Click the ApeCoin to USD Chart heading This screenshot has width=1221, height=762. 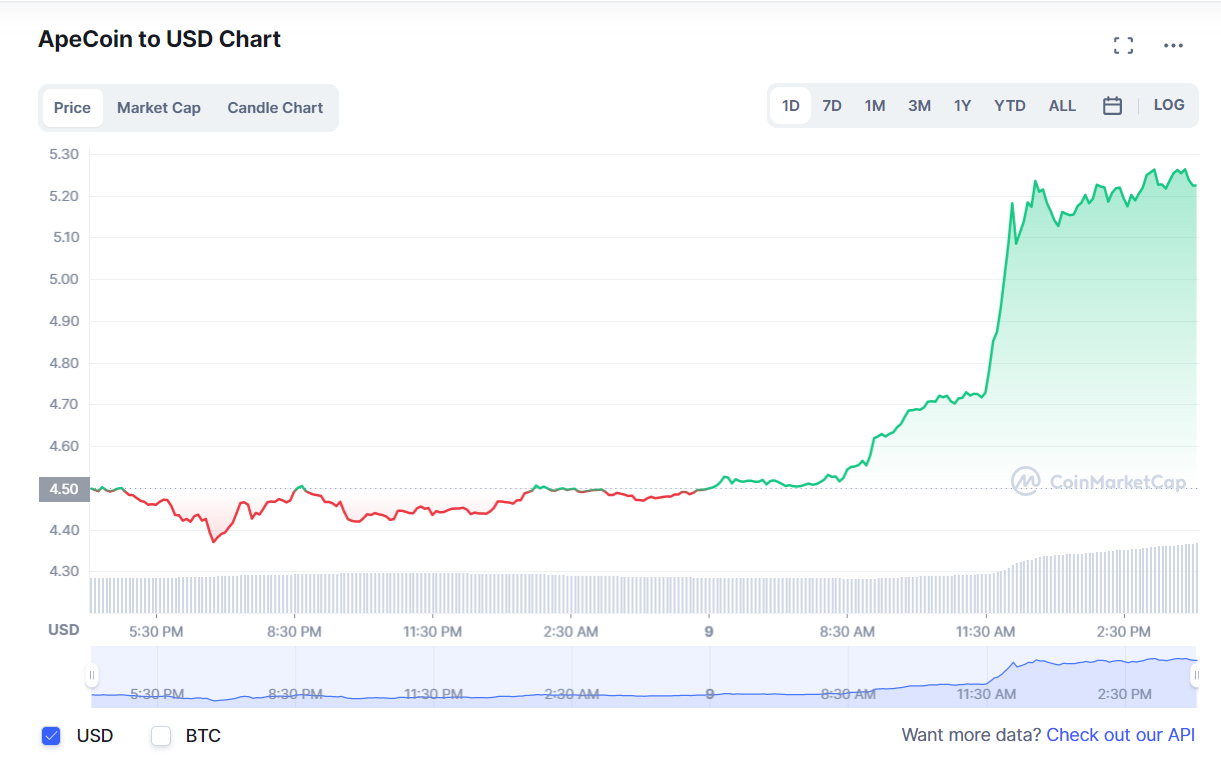pos(159,39)
